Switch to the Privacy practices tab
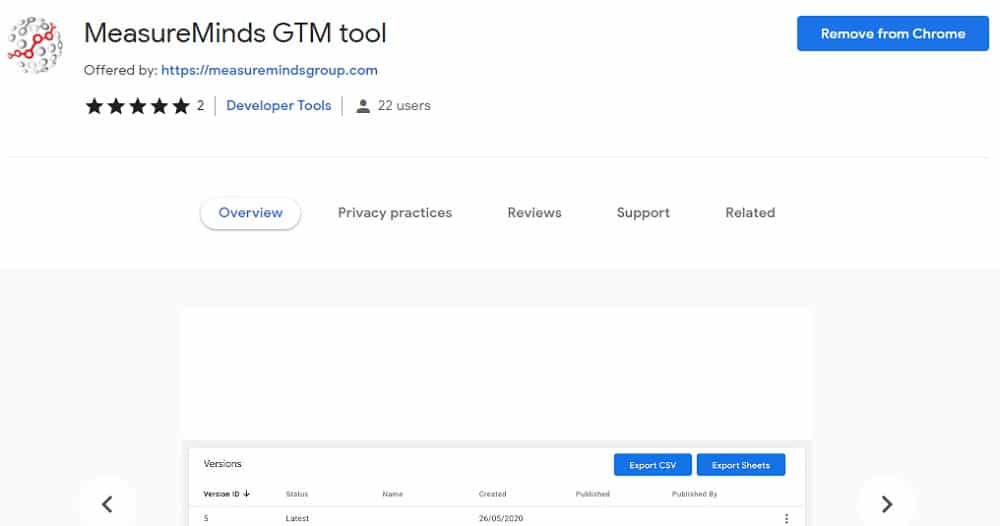This screenshot has height=526, width=1000. (394, 213)
